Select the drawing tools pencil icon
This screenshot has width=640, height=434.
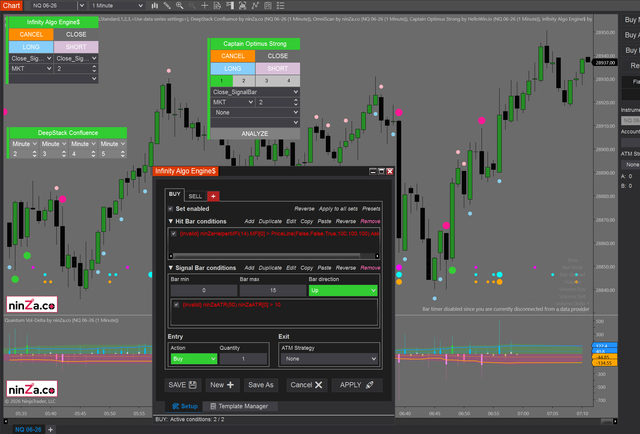point(167,6)
